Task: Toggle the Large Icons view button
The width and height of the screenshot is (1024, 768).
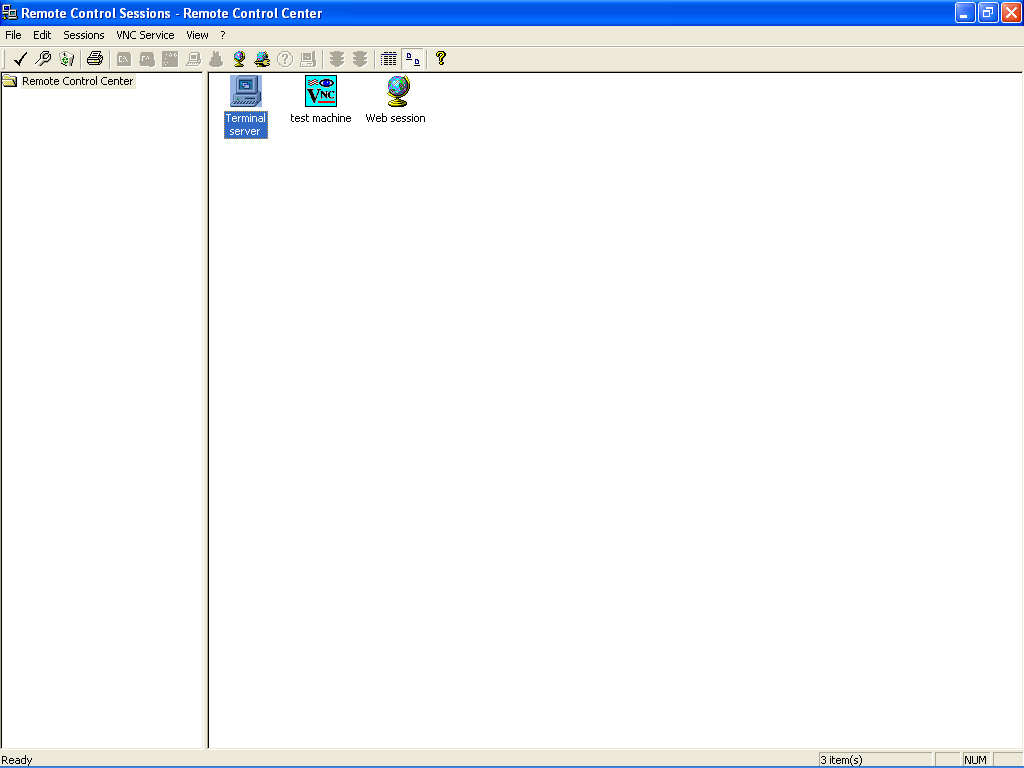Action: pos(412,59)
